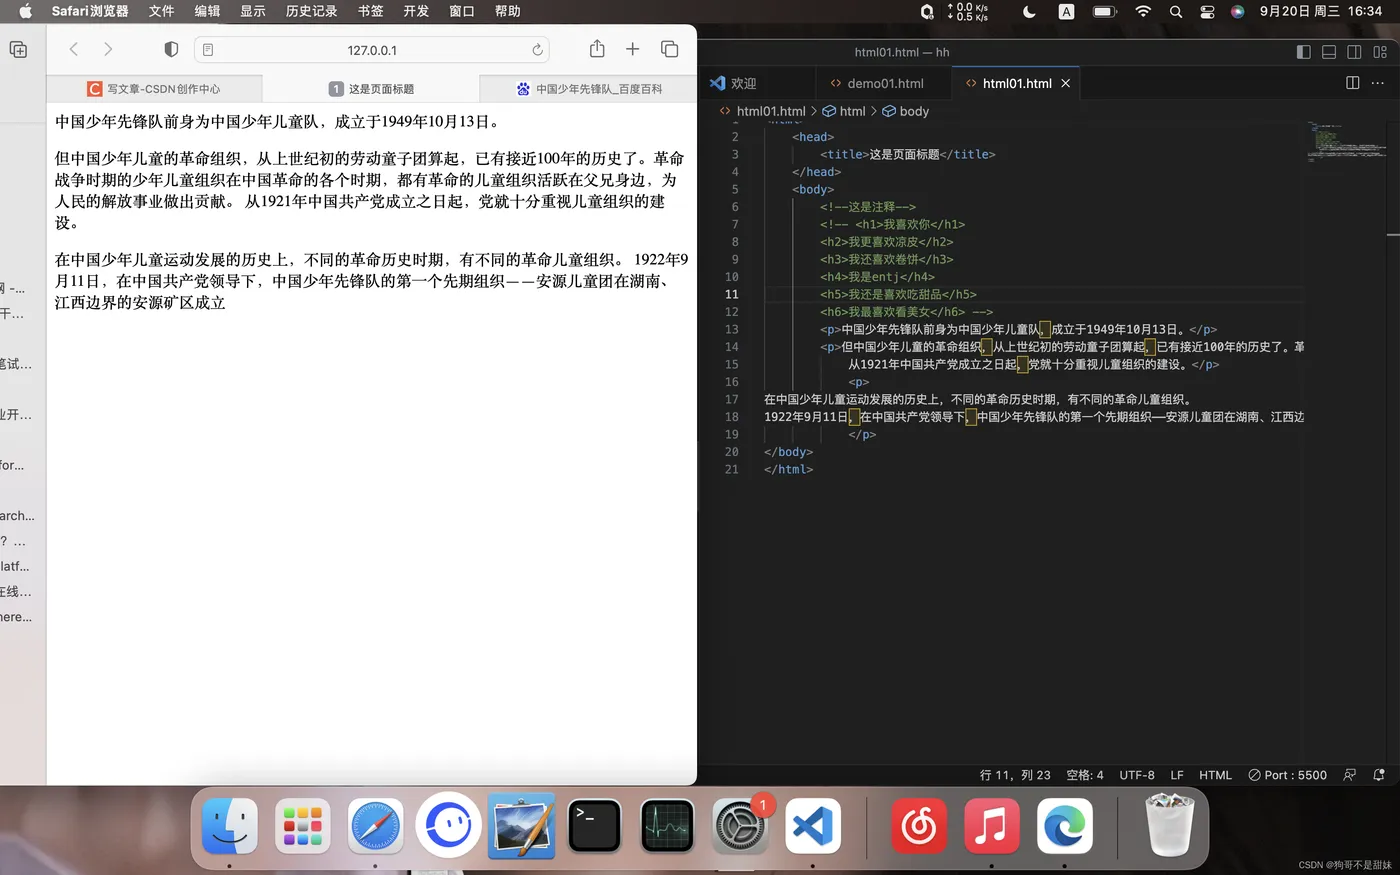Open the indentation picker showing 空格: 4

point(1085,775)
